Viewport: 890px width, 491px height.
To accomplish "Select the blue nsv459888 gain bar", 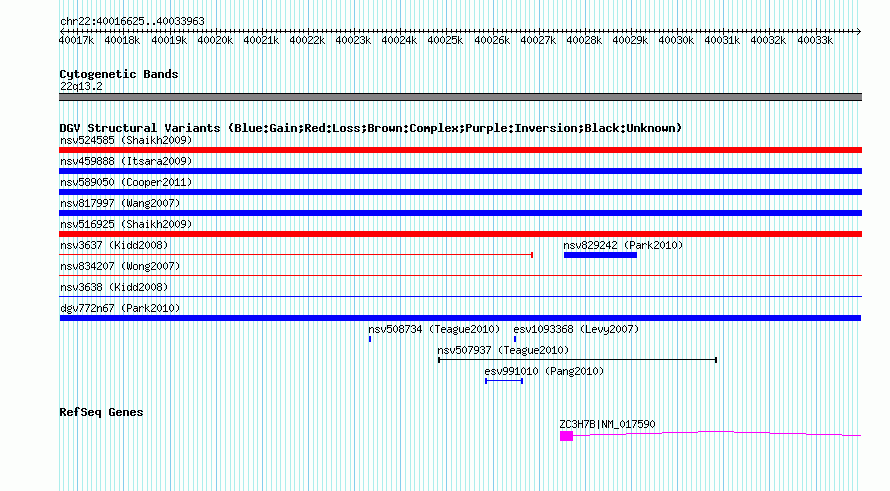I will pos(460,171).
